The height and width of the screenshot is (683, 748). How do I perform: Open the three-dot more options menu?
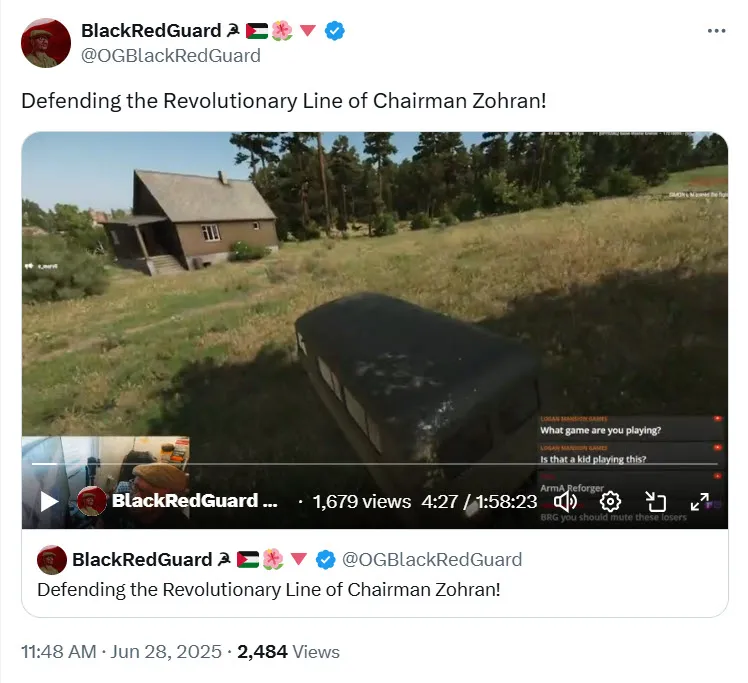[x=717, y=31]
